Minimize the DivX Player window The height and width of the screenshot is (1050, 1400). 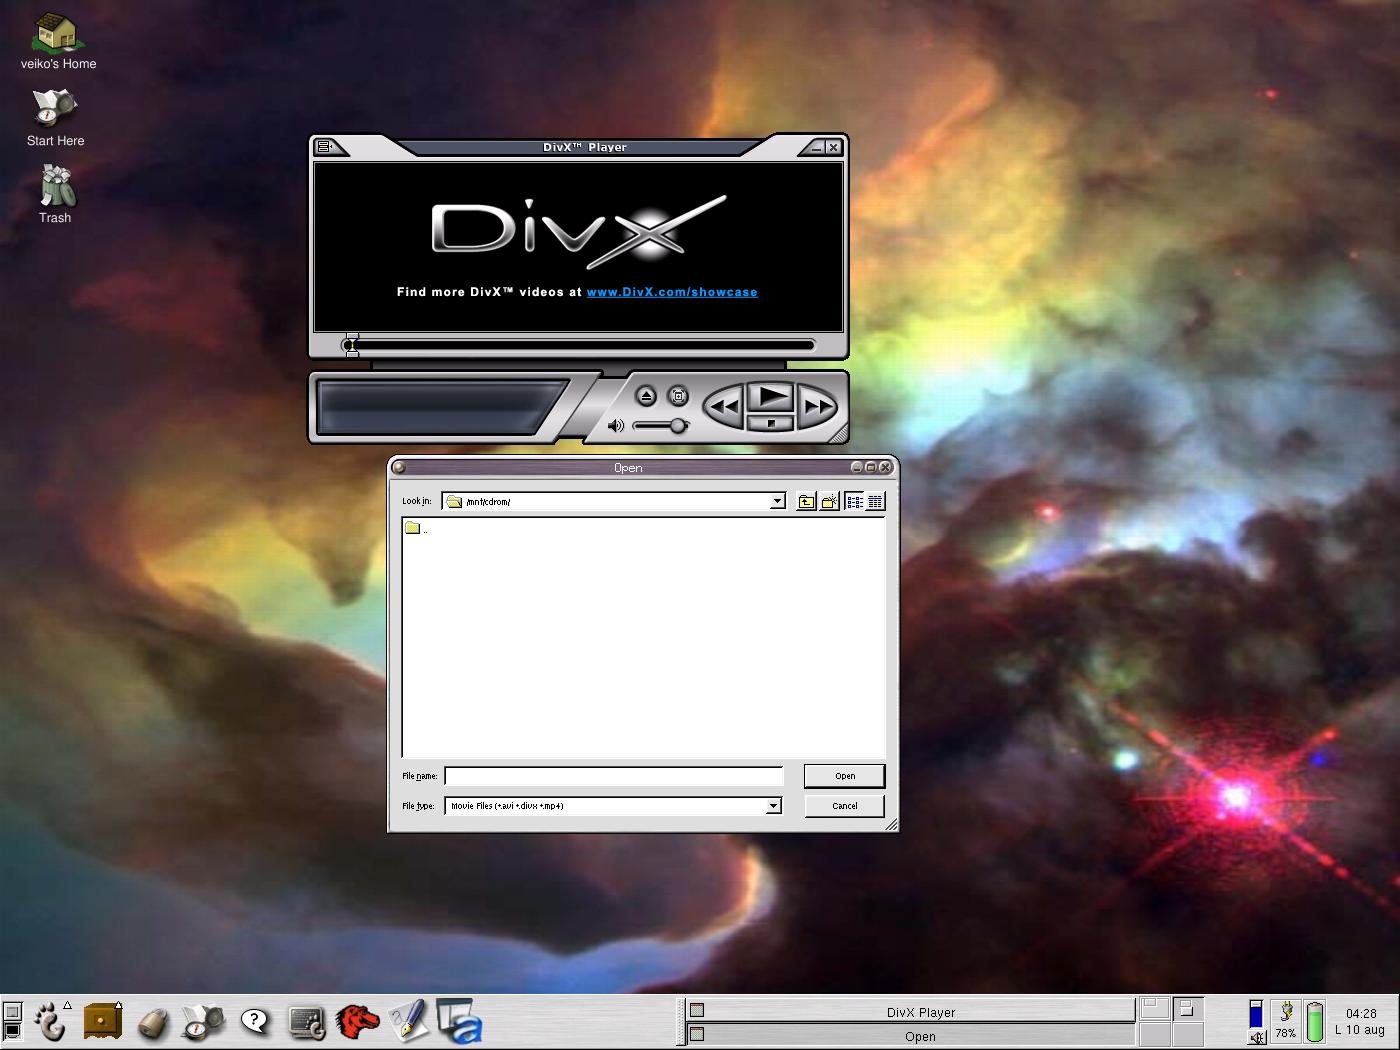pos(817,147)
